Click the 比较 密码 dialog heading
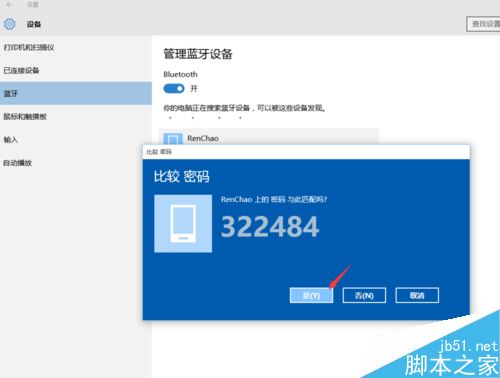The width and height of the screenshot is (500, 378). (x=181, y=176)
